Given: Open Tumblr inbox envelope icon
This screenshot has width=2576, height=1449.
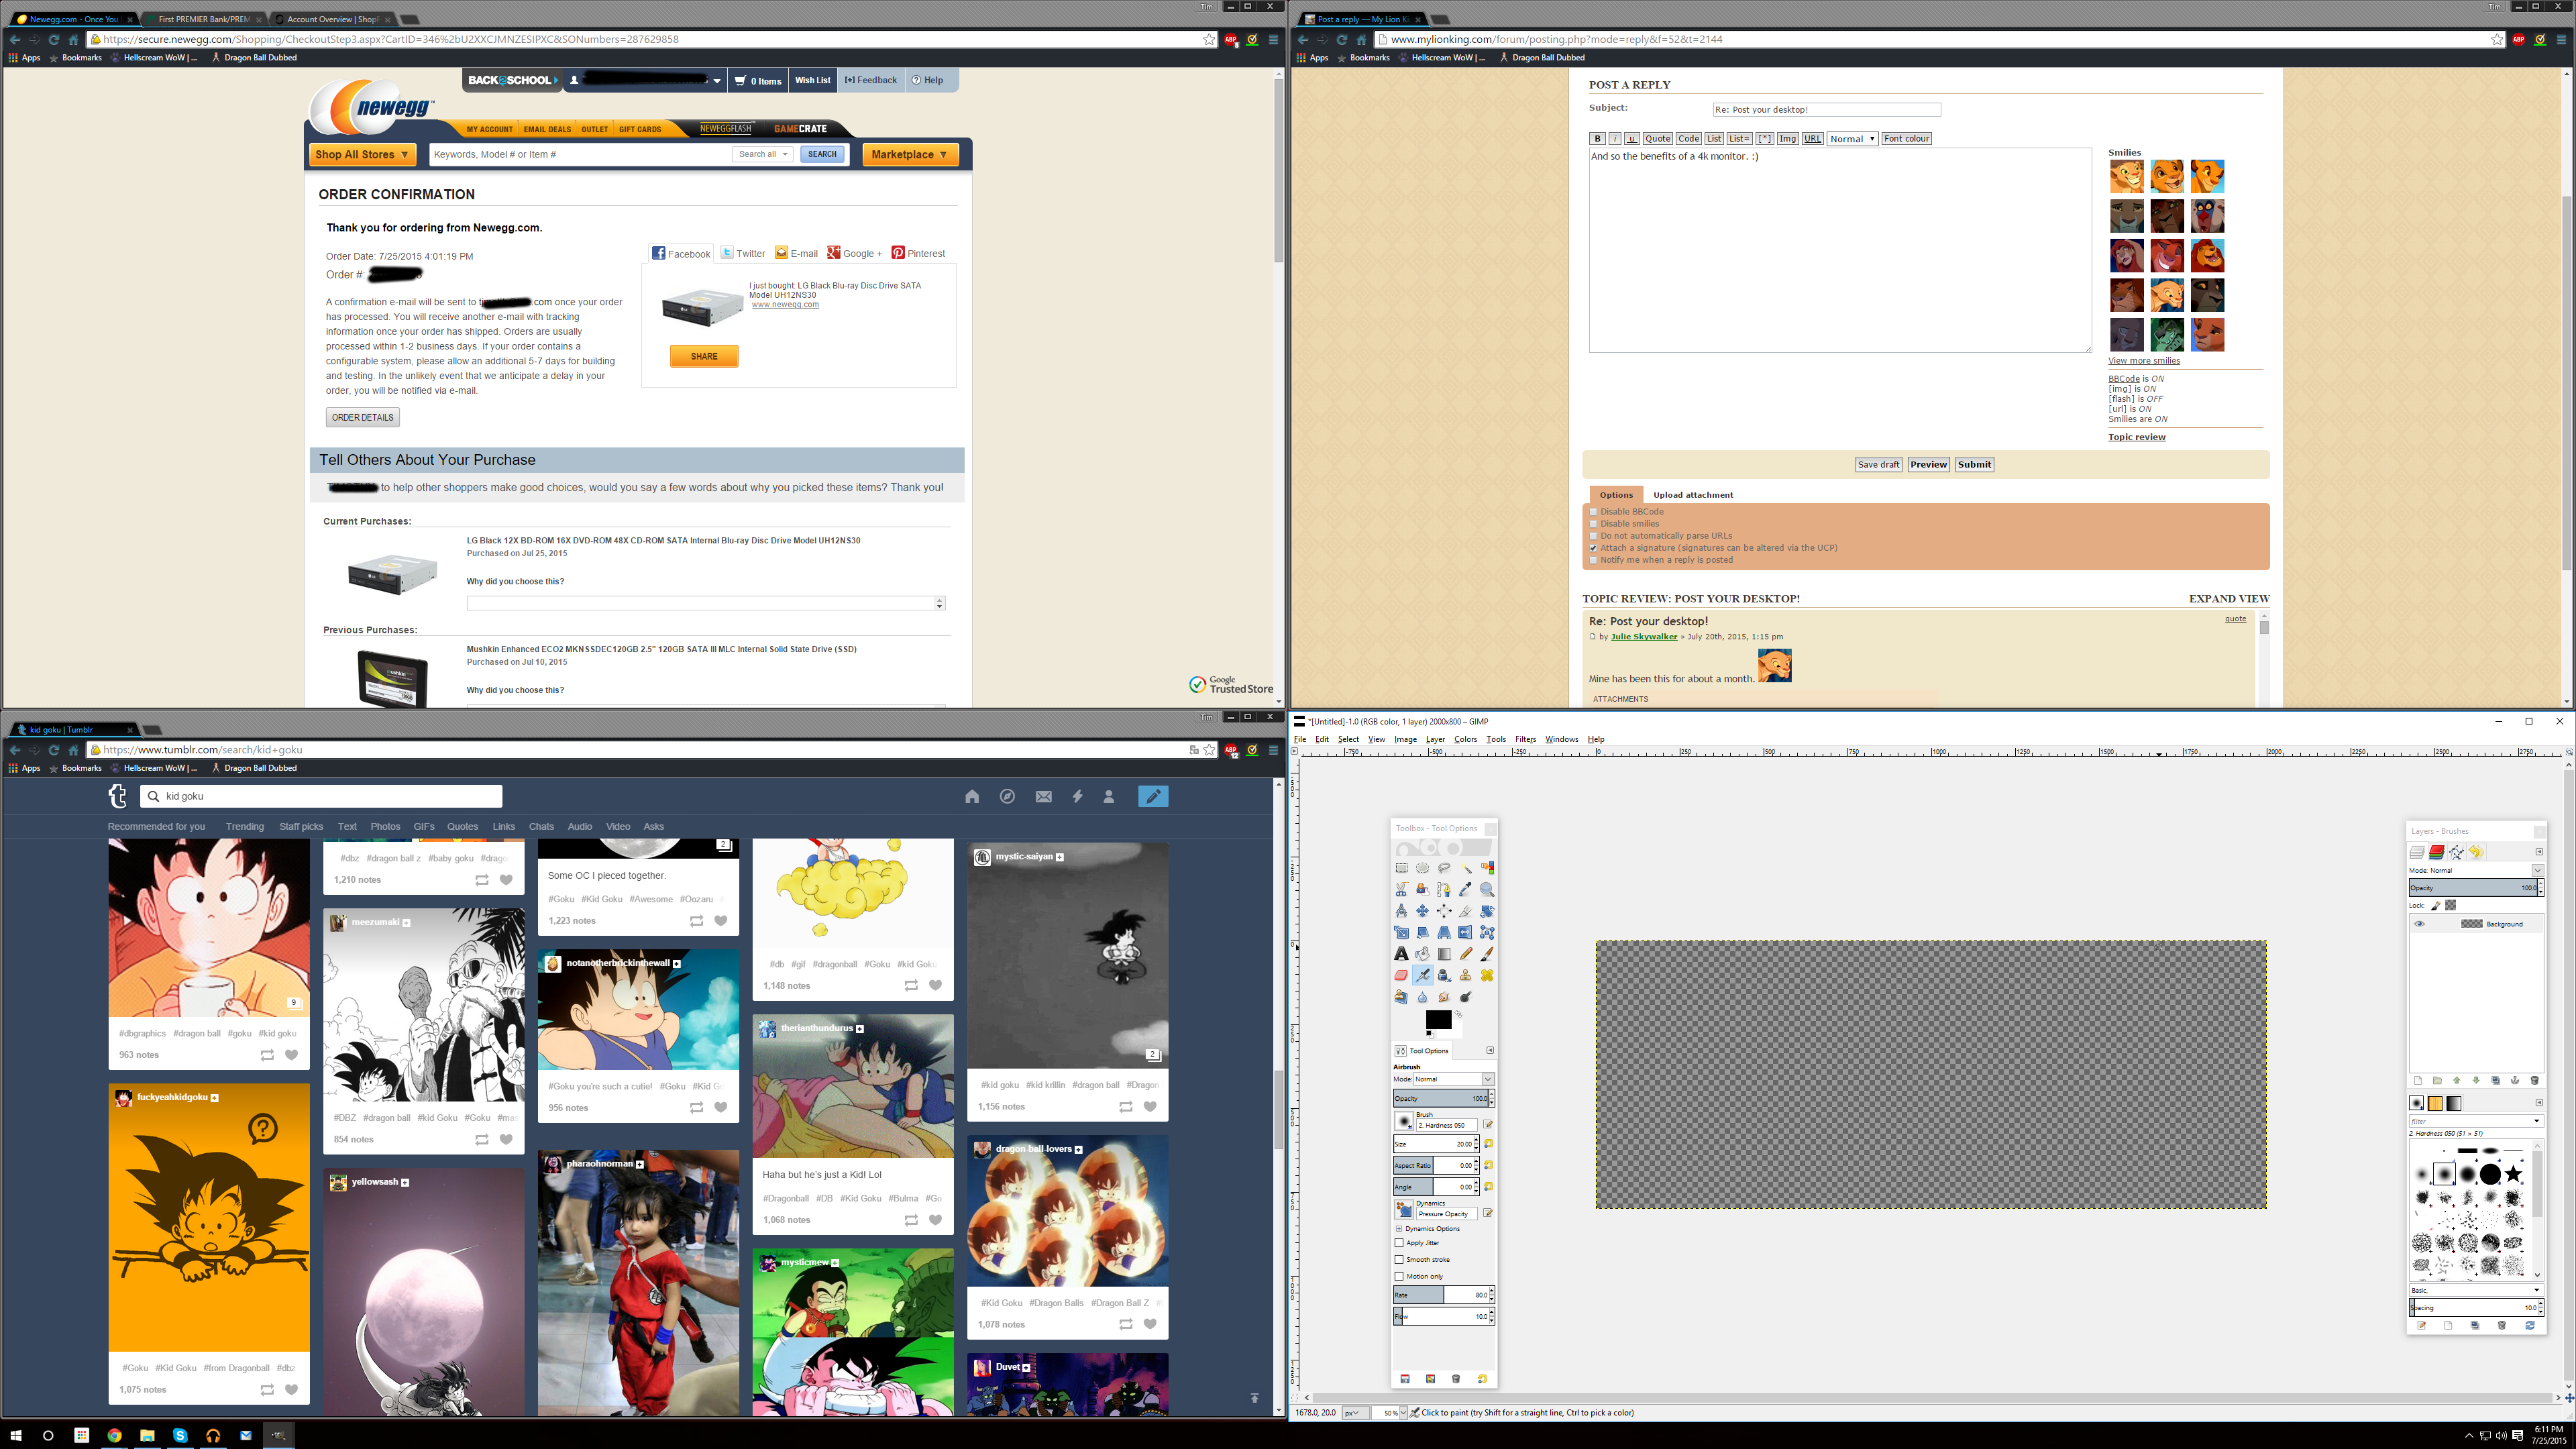Looking at the screenshot, I should (1043, 796).
